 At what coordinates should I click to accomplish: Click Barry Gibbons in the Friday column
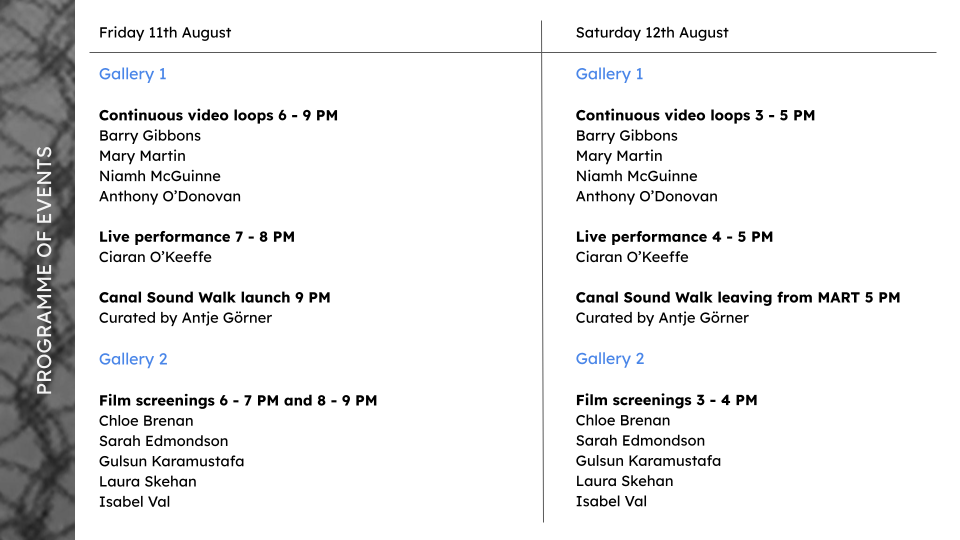[x=150, y=136]
